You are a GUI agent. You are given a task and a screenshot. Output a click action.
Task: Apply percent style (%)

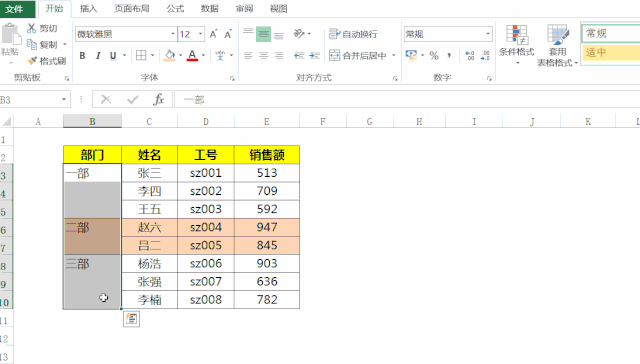[x=434, y=55]
